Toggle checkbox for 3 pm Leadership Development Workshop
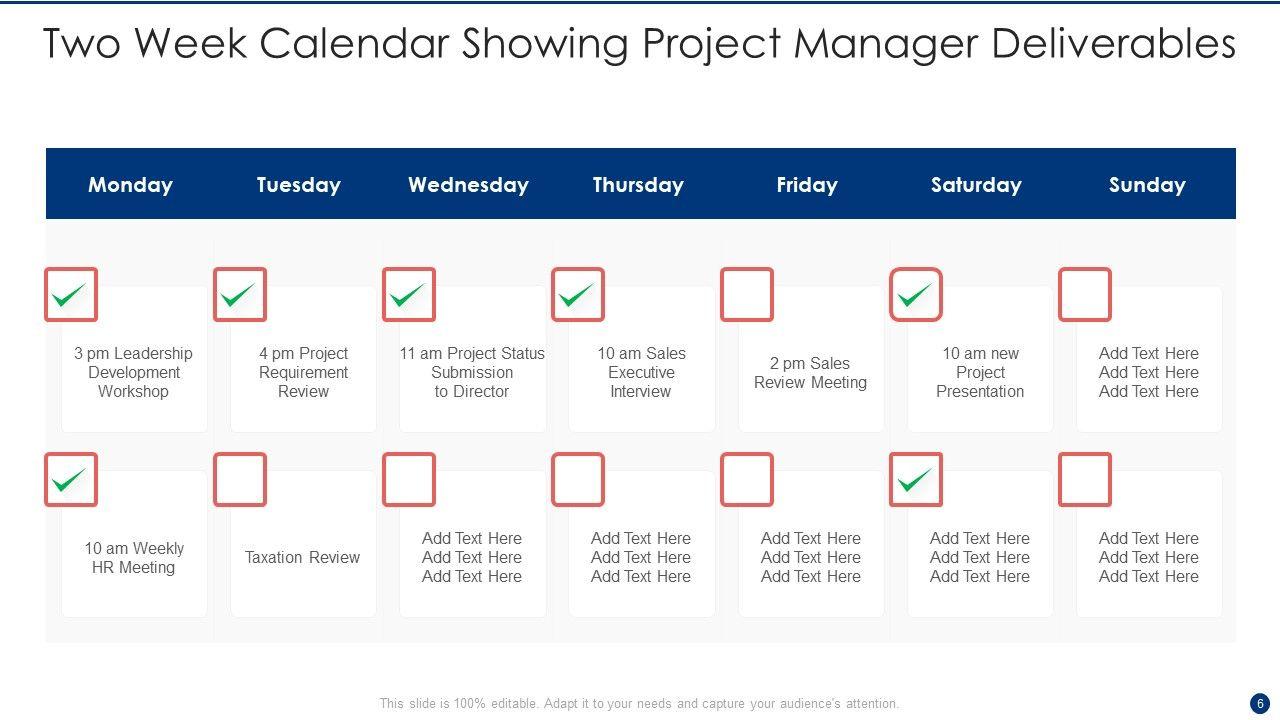 71,295
